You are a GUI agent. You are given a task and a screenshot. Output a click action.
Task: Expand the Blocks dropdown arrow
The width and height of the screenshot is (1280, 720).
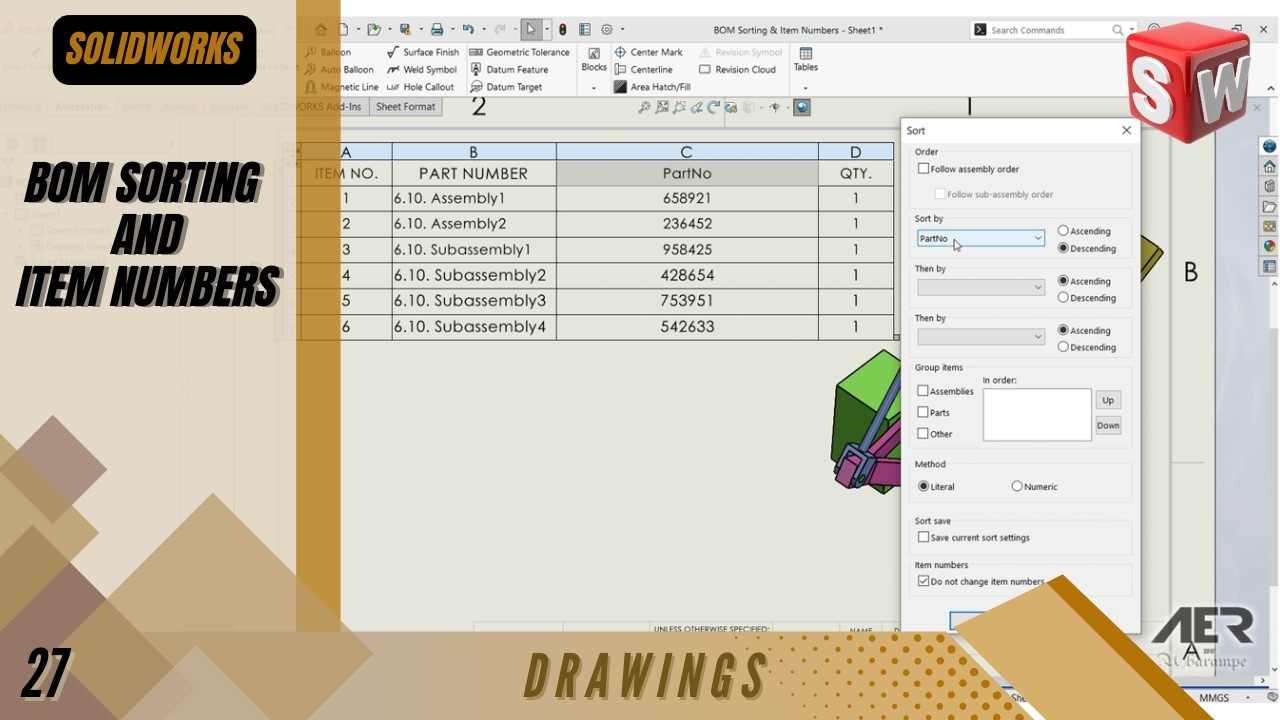(594, 88)
